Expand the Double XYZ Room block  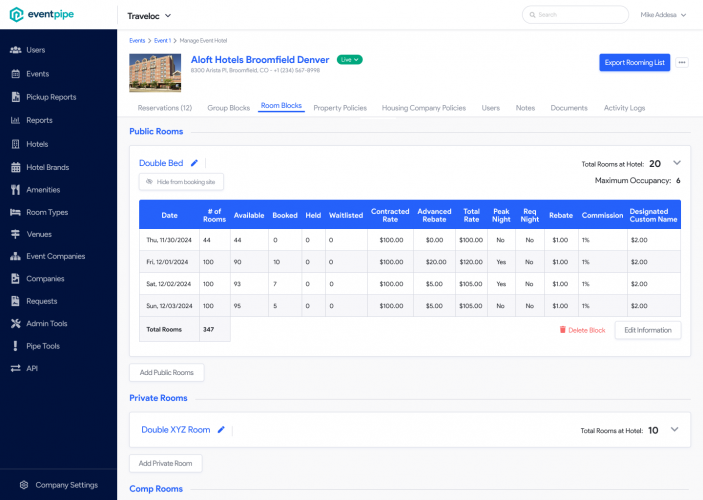(x=674, y=429)
